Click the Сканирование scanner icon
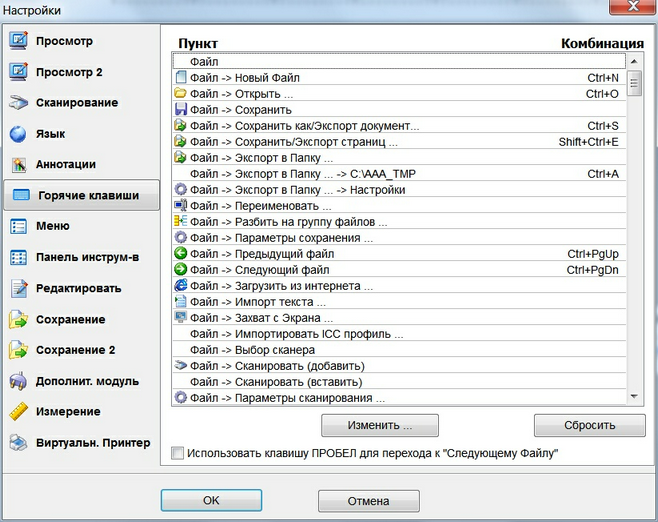The width and height of the screenshot is (658, 522). pyautogui.click(x=18, y=103)
